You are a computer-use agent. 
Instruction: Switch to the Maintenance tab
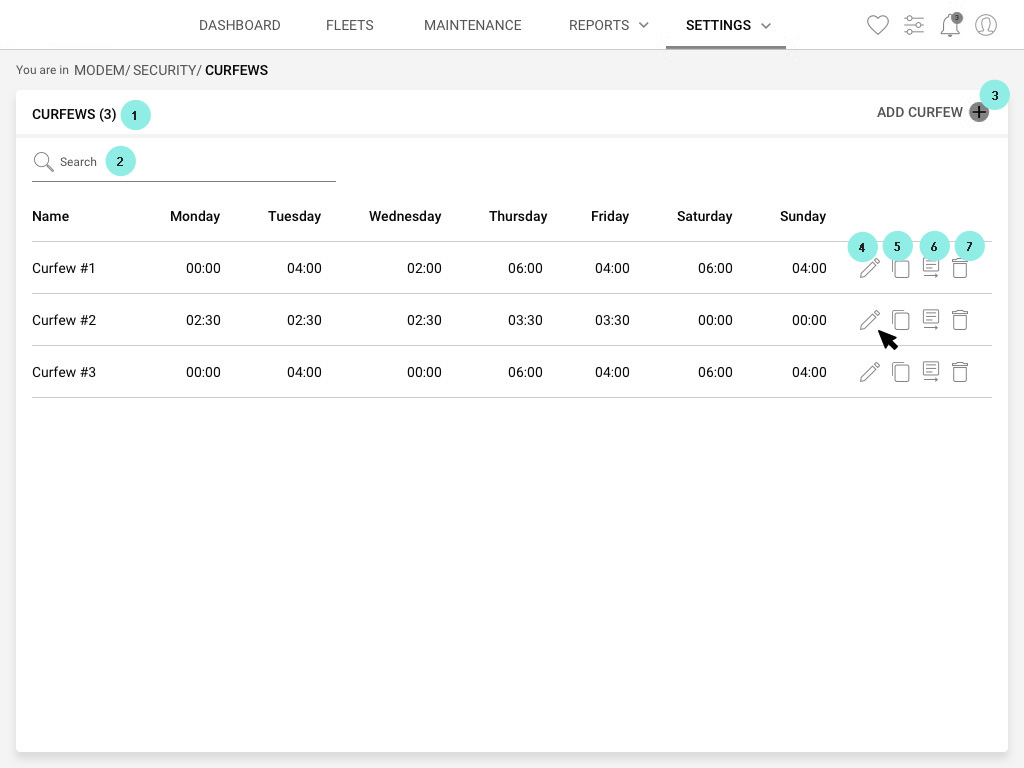point(472,25)
